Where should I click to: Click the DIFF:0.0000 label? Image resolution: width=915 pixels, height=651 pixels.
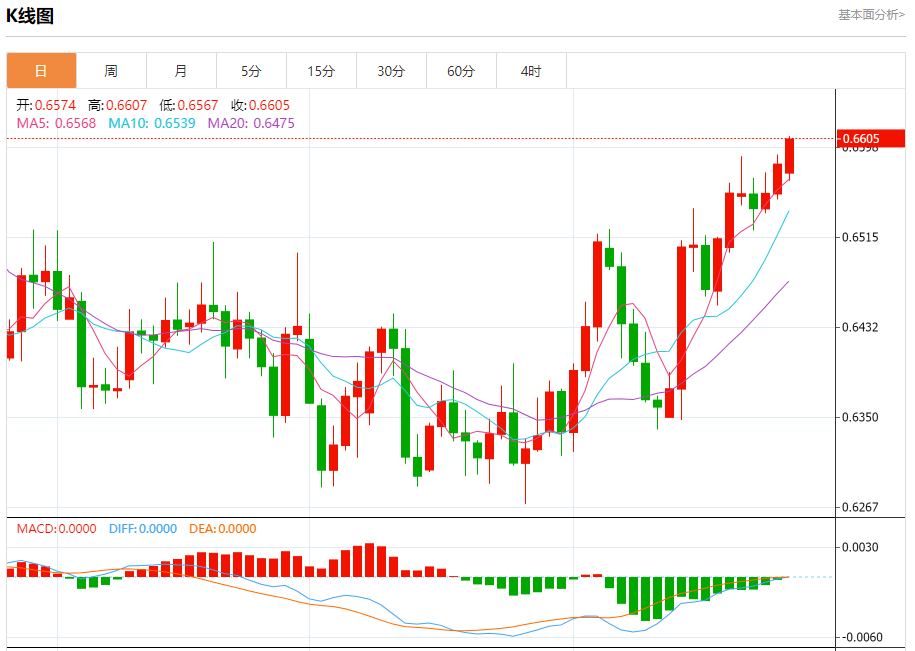pyautogui.click(x=143, y=529)
